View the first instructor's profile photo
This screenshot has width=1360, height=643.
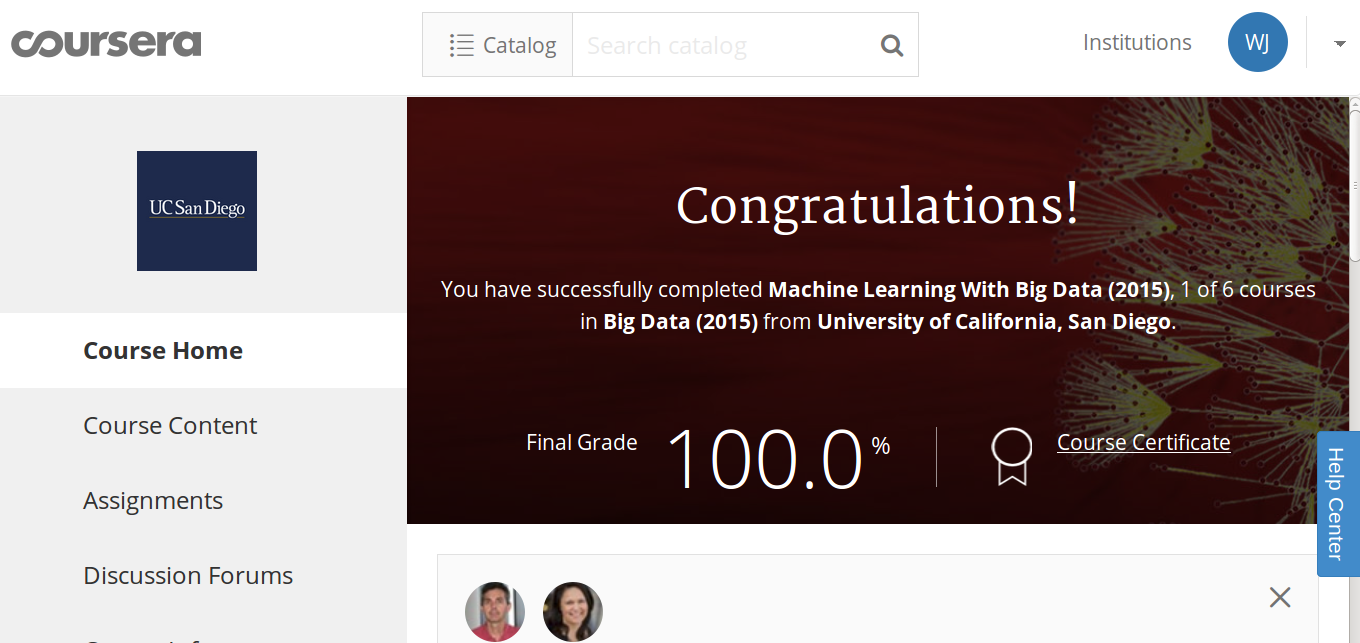click(494, 611)
